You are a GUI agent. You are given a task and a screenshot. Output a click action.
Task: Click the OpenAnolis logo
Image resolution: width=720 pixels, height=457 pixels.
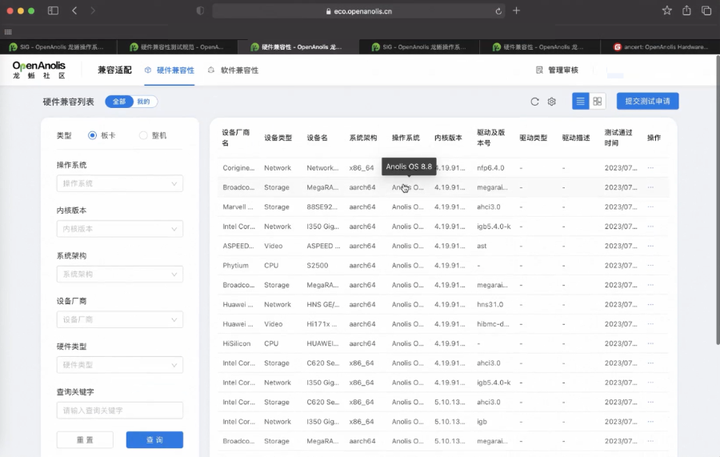(39, 70)
